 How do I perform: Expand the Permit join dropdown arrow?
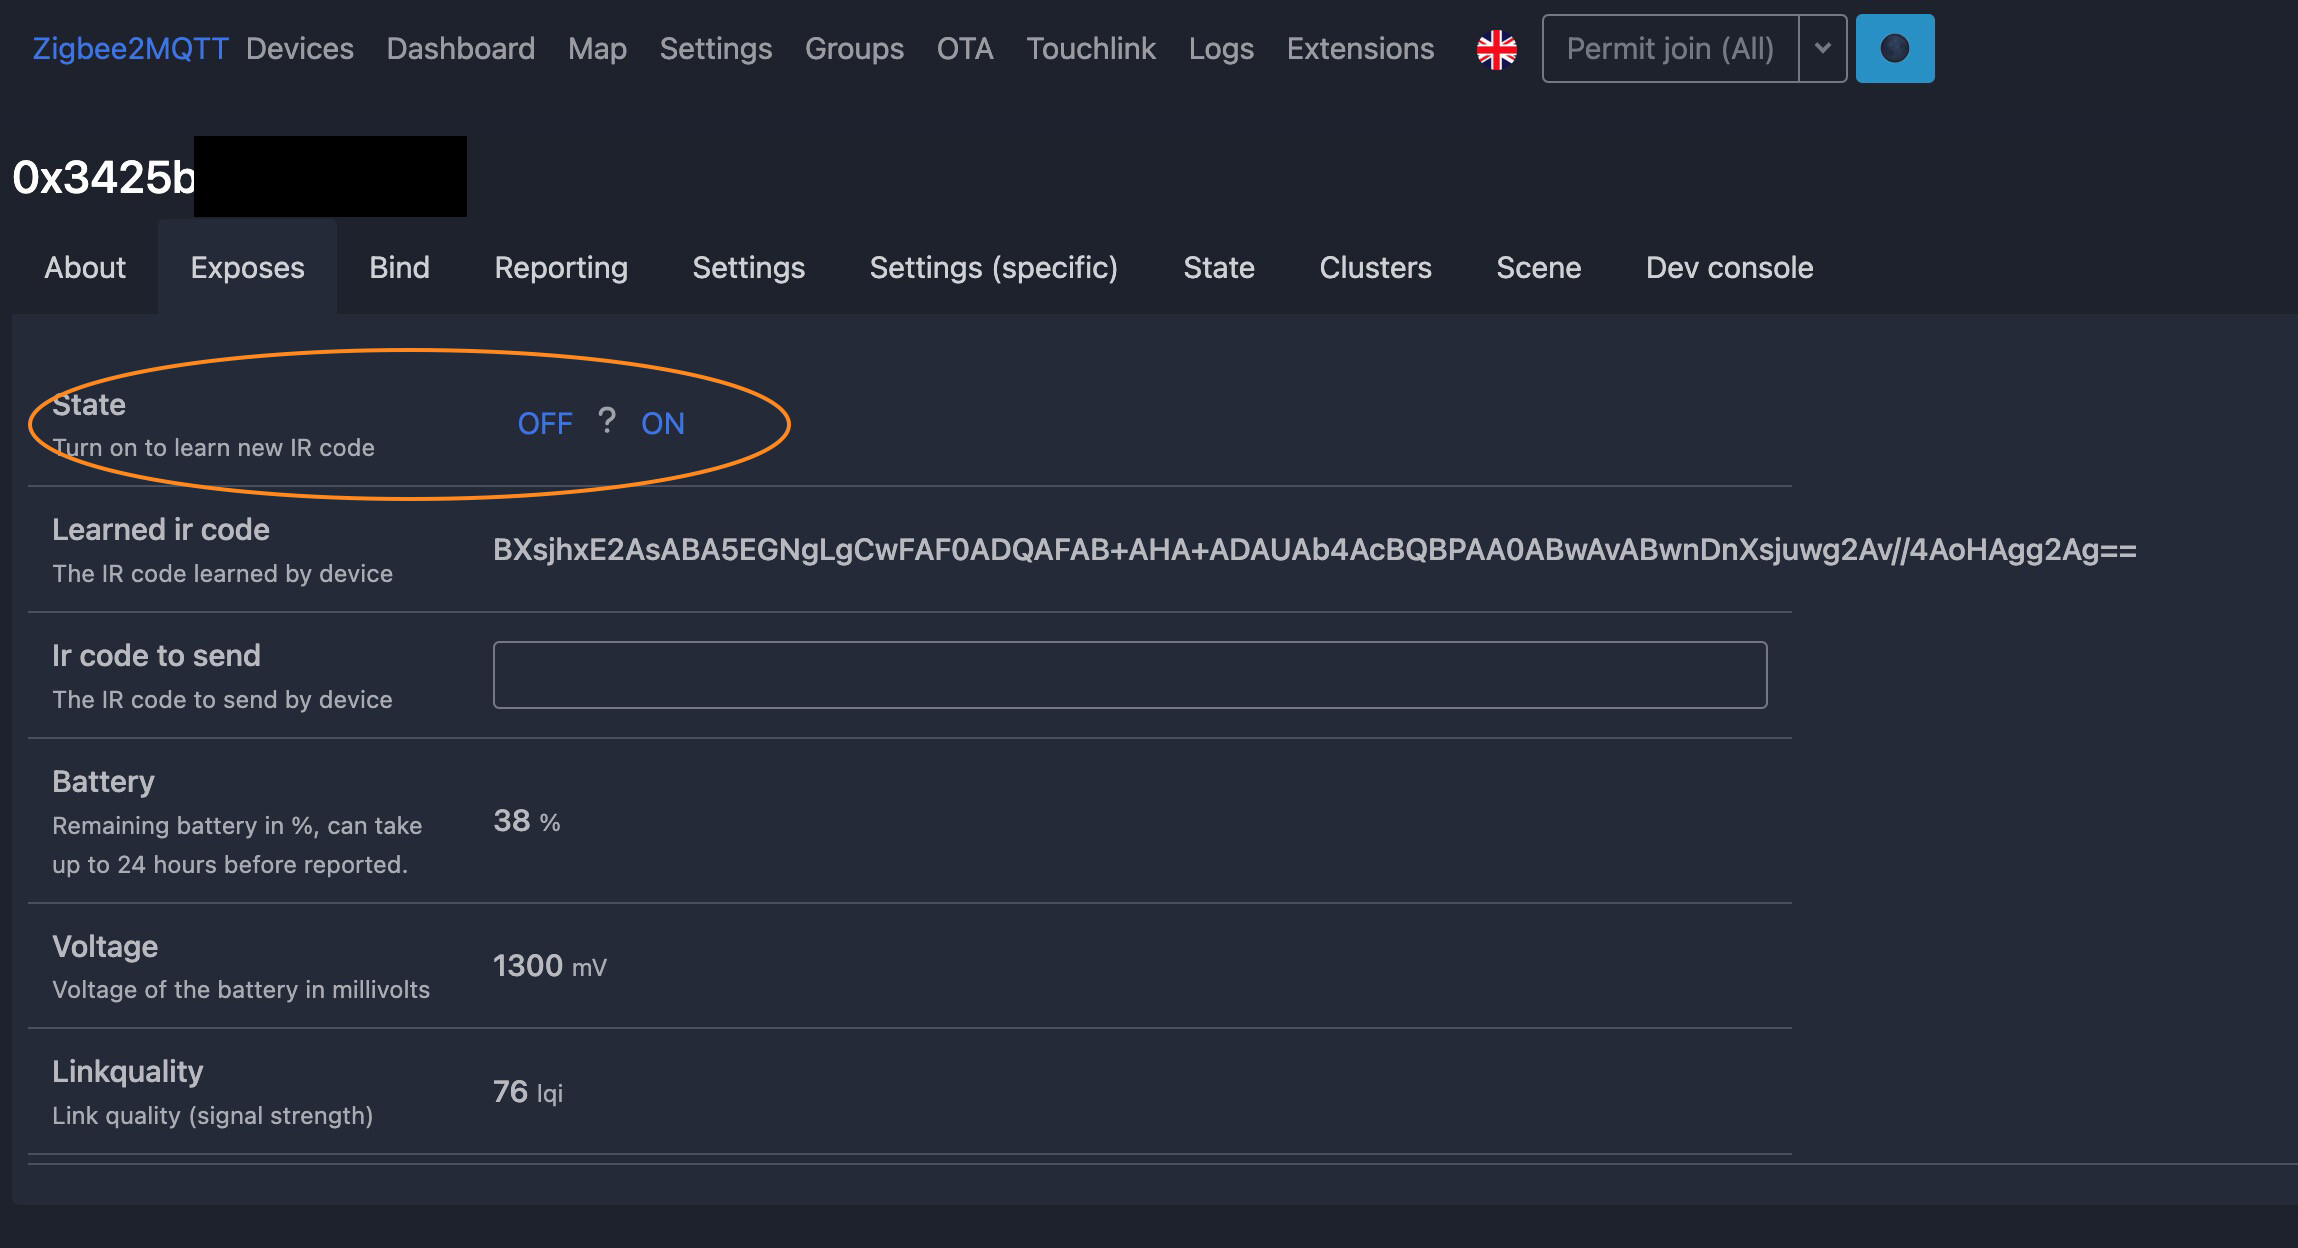1823,48
